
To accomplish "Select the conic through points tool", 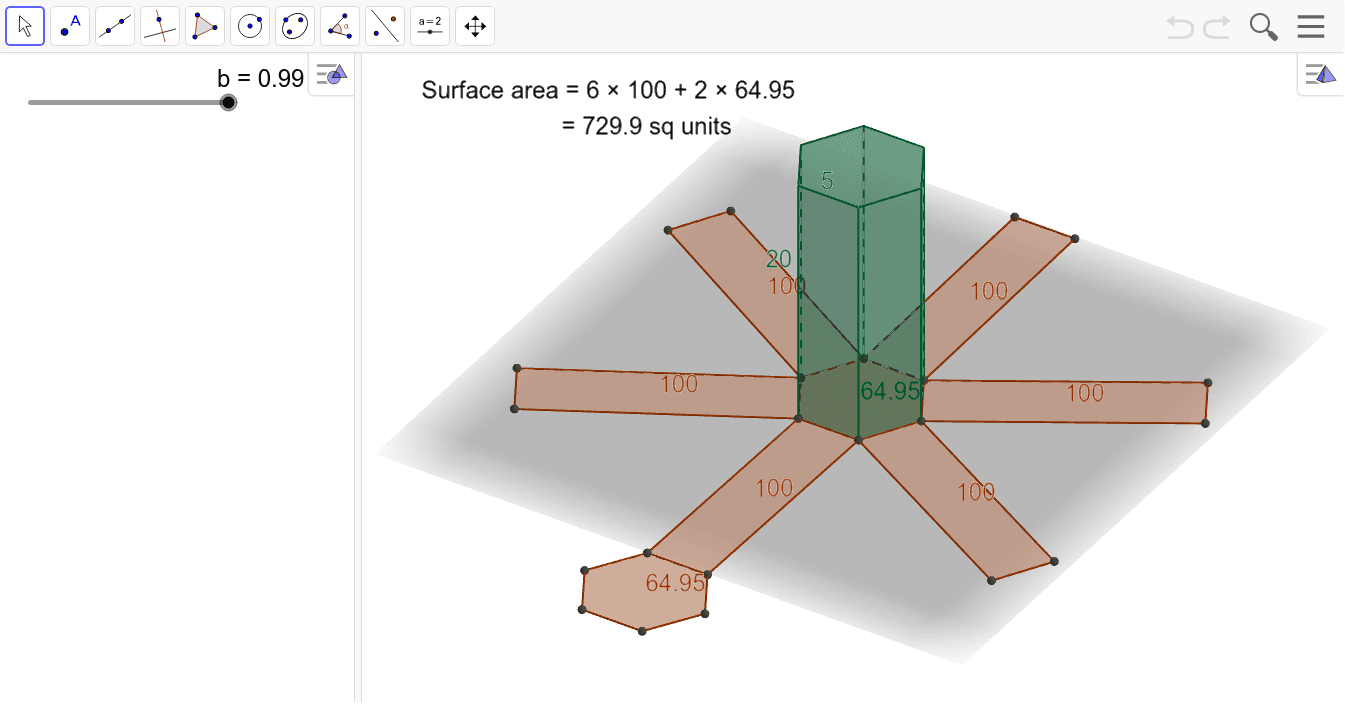I will pyautogui.click(x=294, y=25).
